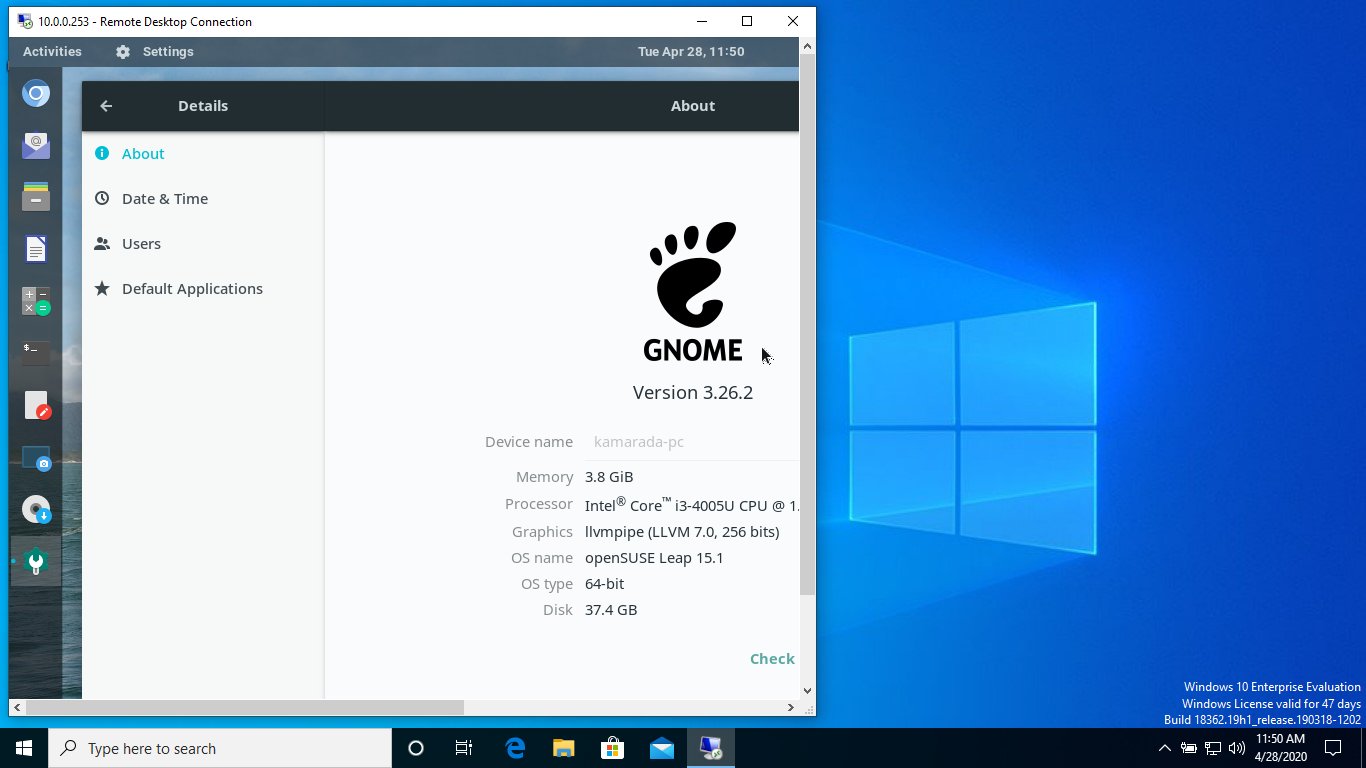
Task: Open the Calculator from the dock
Action: pyautogui.click(x=36, y=300)
